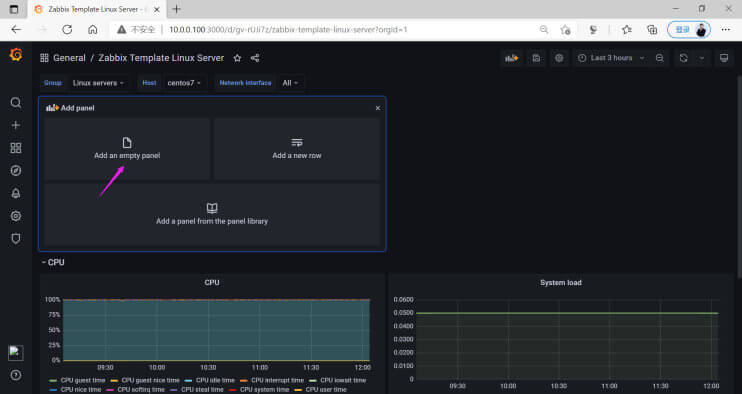This screenshot has width=742, height=394.
Task: Open the Help question mark icon
Action: click(x=16, y=375)
